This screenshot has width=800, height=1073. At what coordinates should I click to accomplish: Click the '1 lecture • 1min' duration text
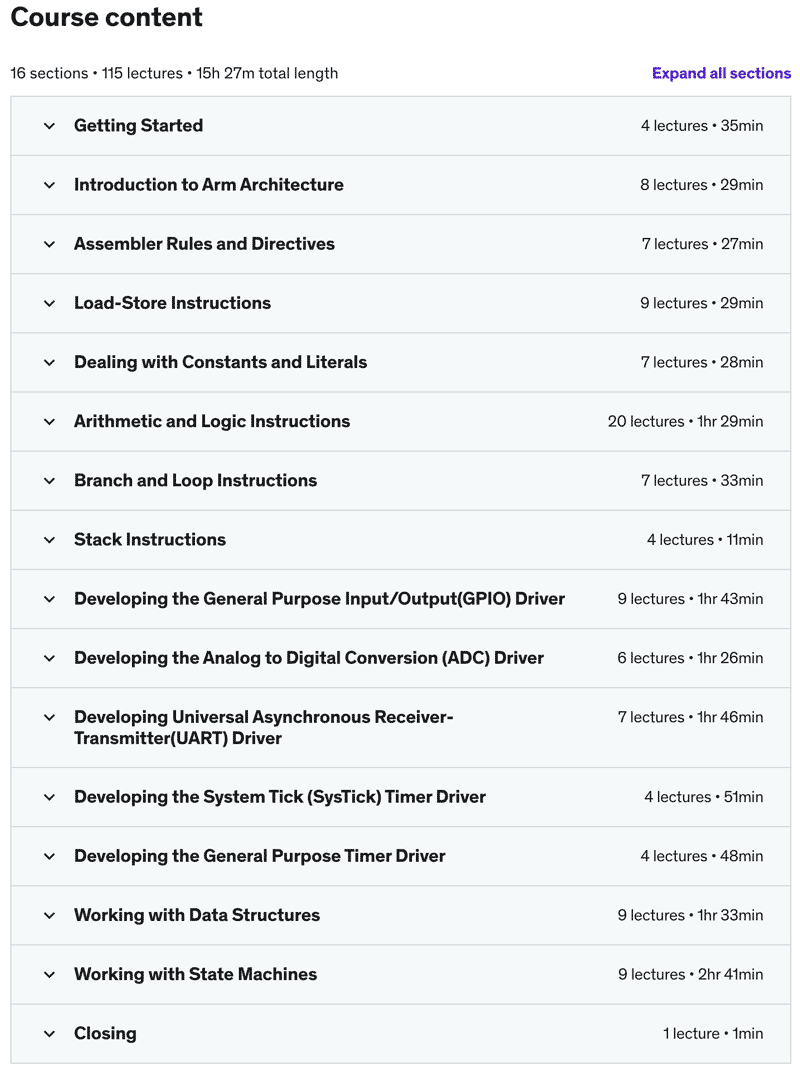tap(713, 1033)
